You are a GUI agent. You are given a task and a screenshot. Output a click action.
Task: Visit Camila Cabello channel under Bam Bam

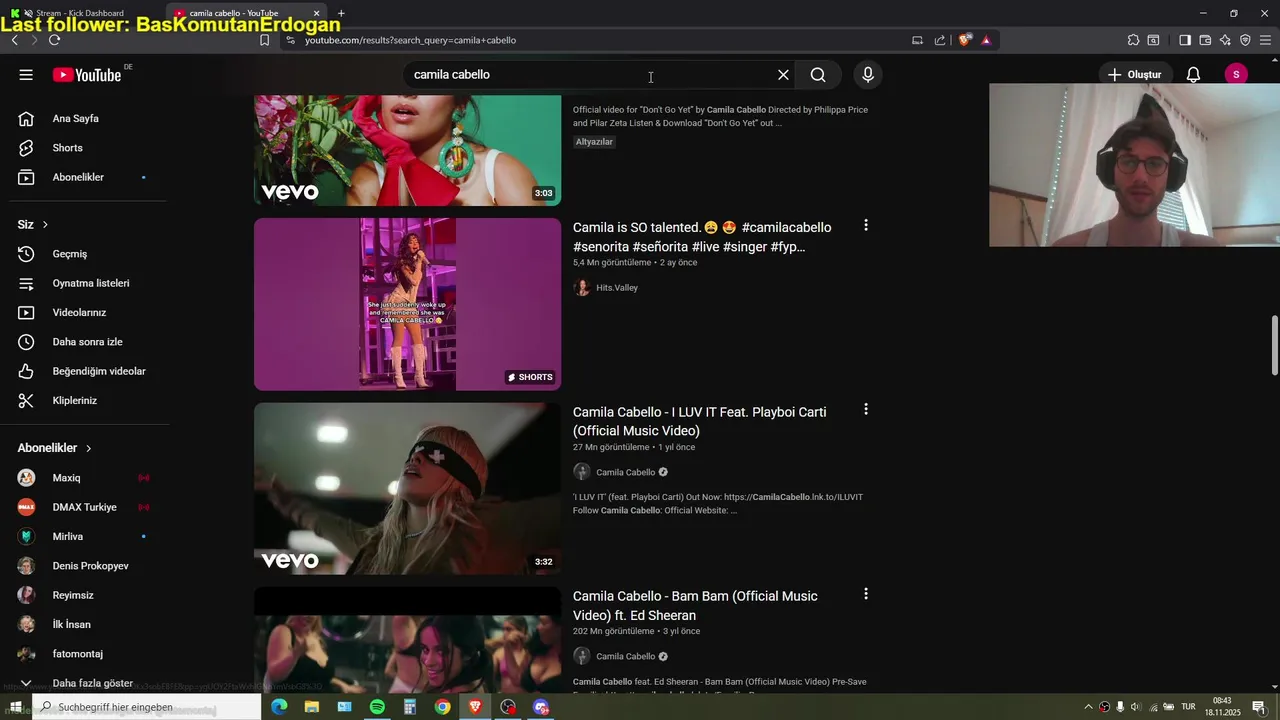pos(625,656)
